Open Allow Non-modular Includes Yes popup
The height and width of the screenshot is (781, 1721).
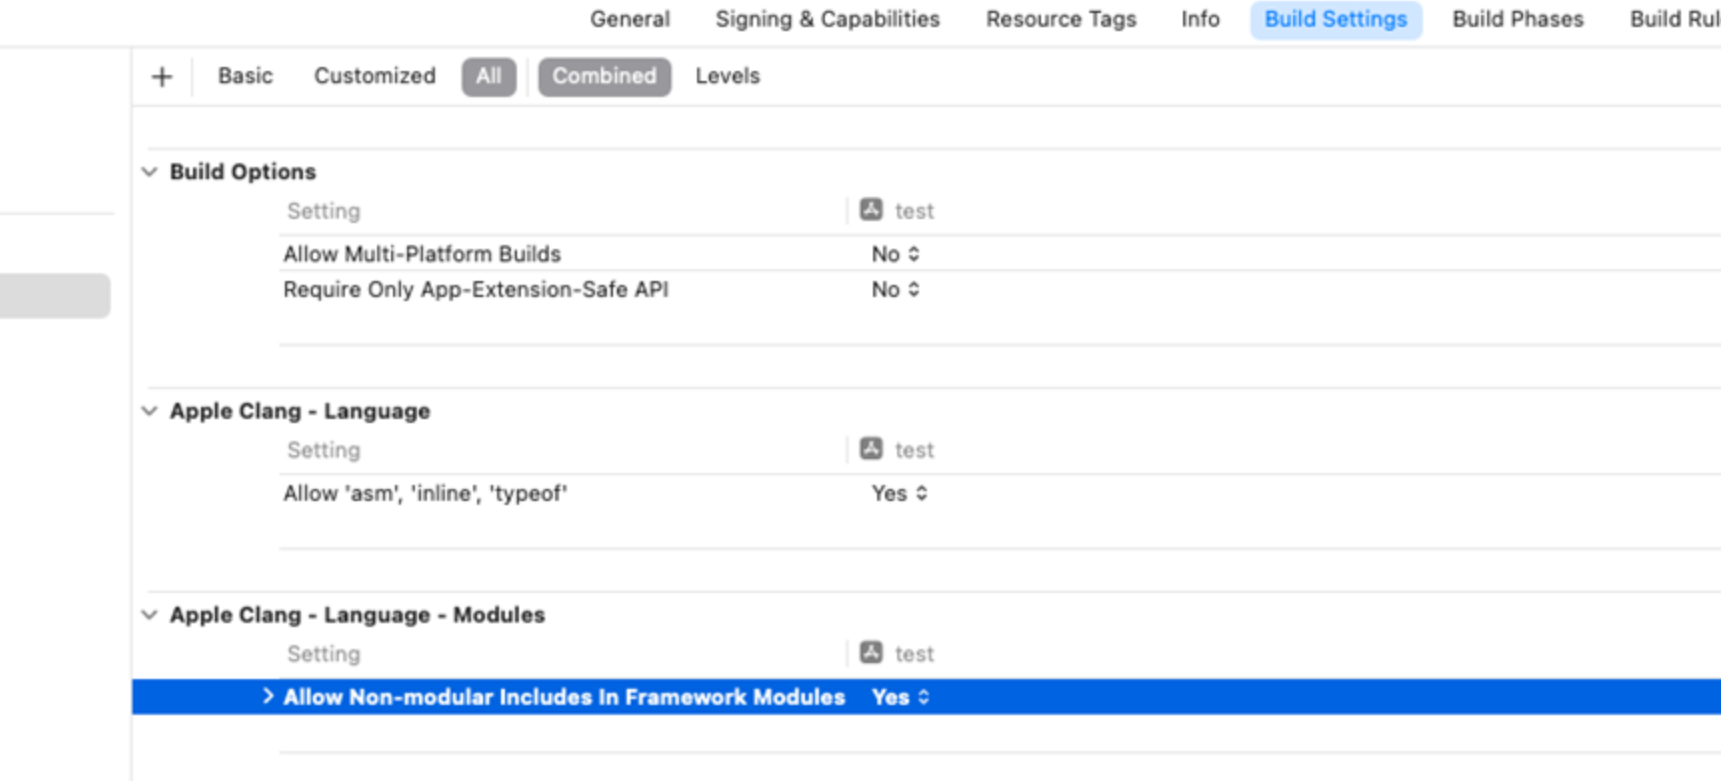900,697
